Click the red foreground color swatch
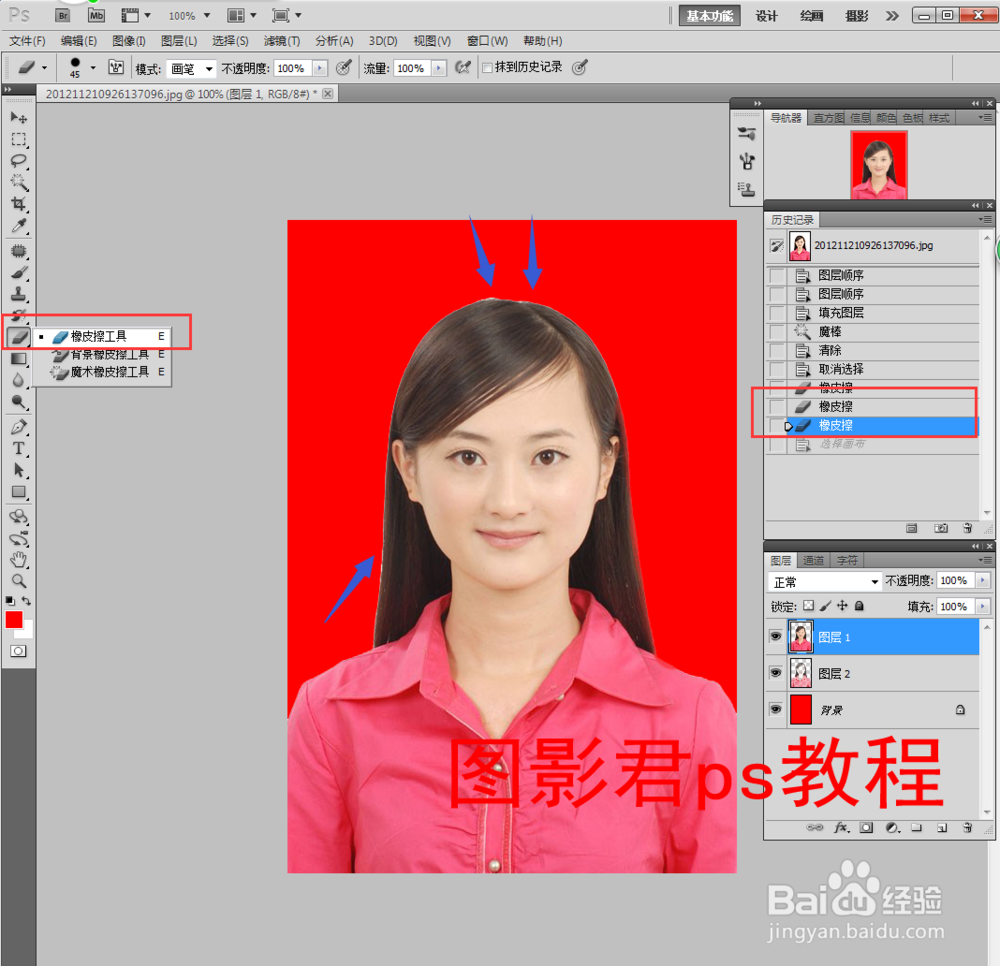The width and height of the screenshot is (1000, 966). [x=13, y=619]
